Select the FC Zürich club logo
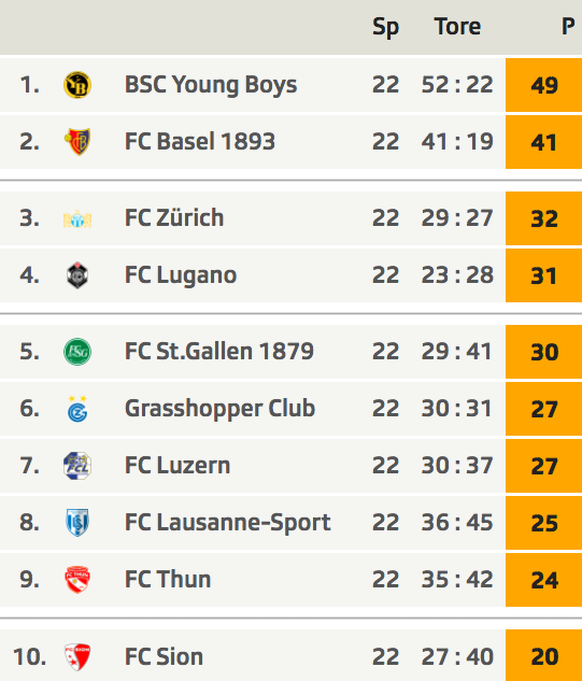582x681 pixels. pyautogui.click(x=77, y=219)
